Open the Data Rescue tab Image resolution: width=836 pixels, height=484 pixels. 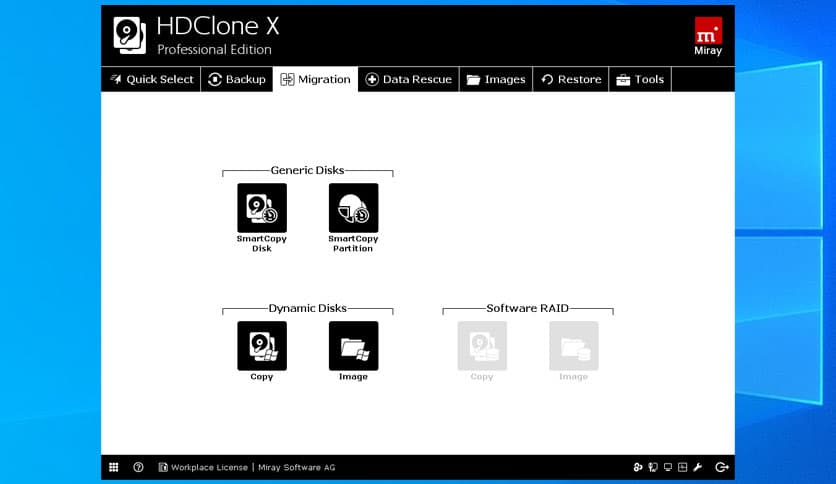point(408,79)
